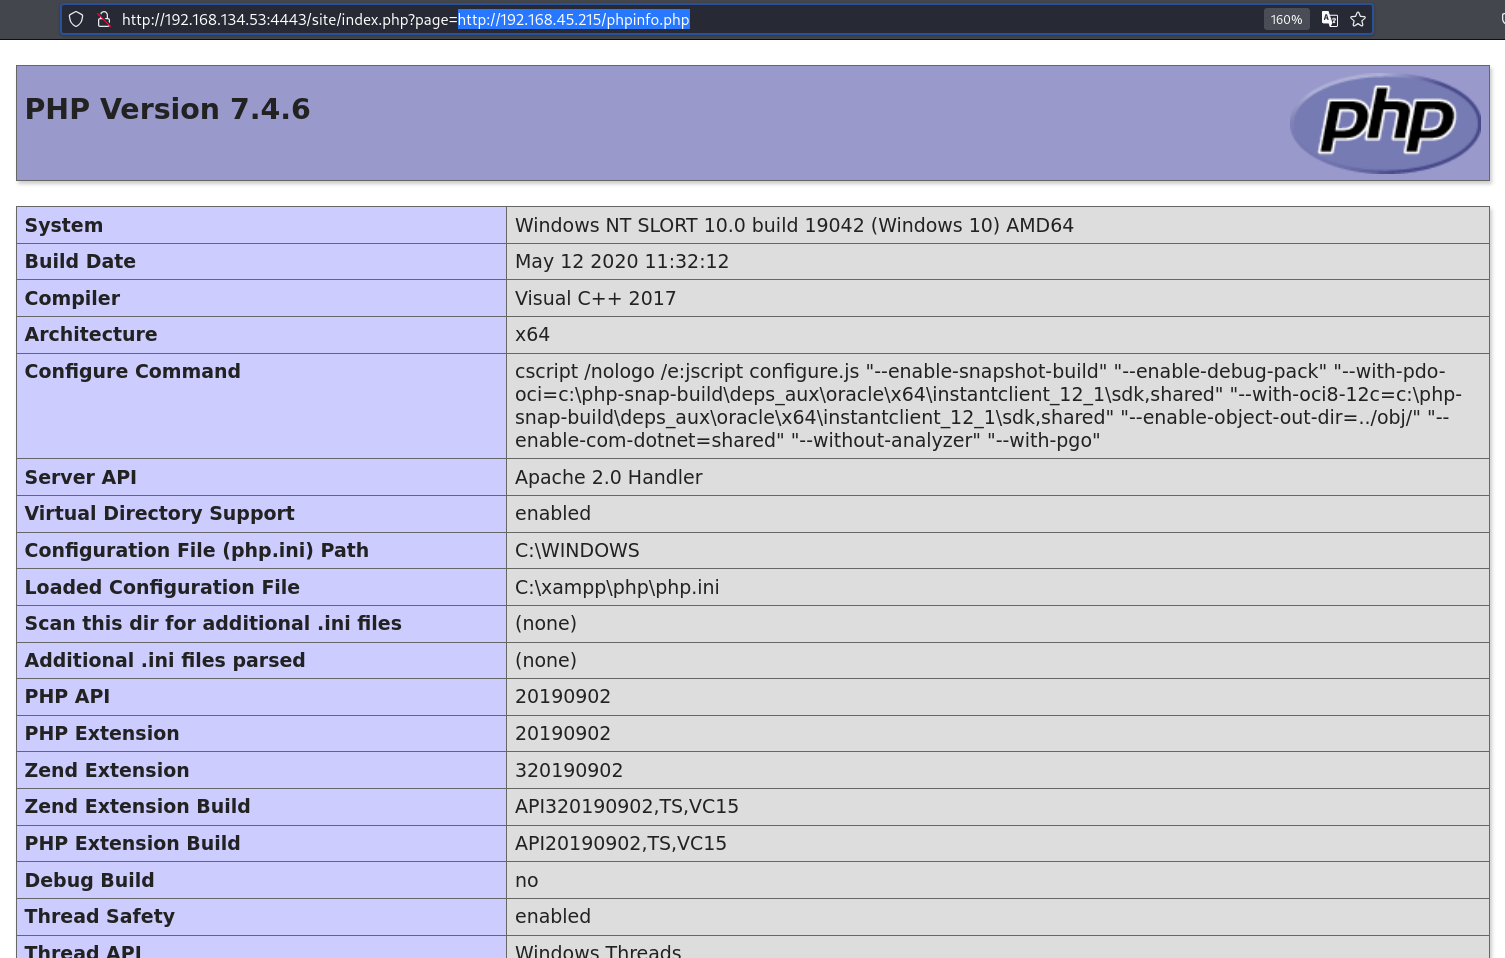Click Scan this dir for additional .ini label

coord(213,623)
